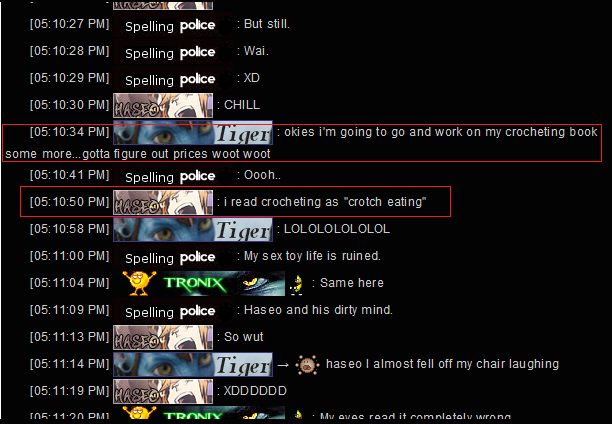
Task: Click Haseo's avatar on the crotch eating message
Action: [x=163, y=202]
